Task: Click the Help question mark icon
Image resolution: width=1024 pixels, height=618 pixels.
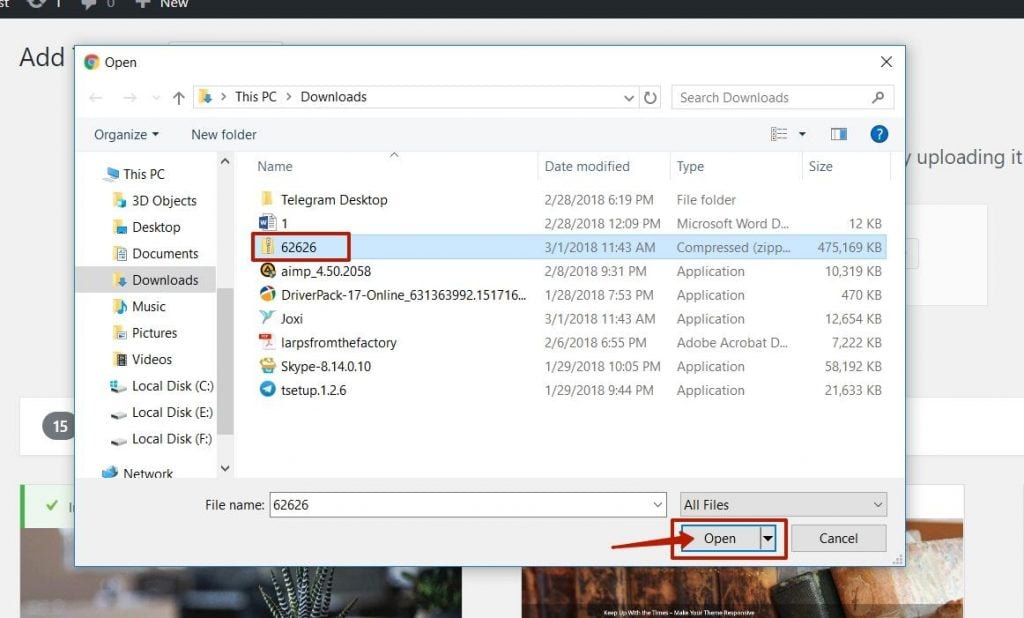Action: coord(879,134)
